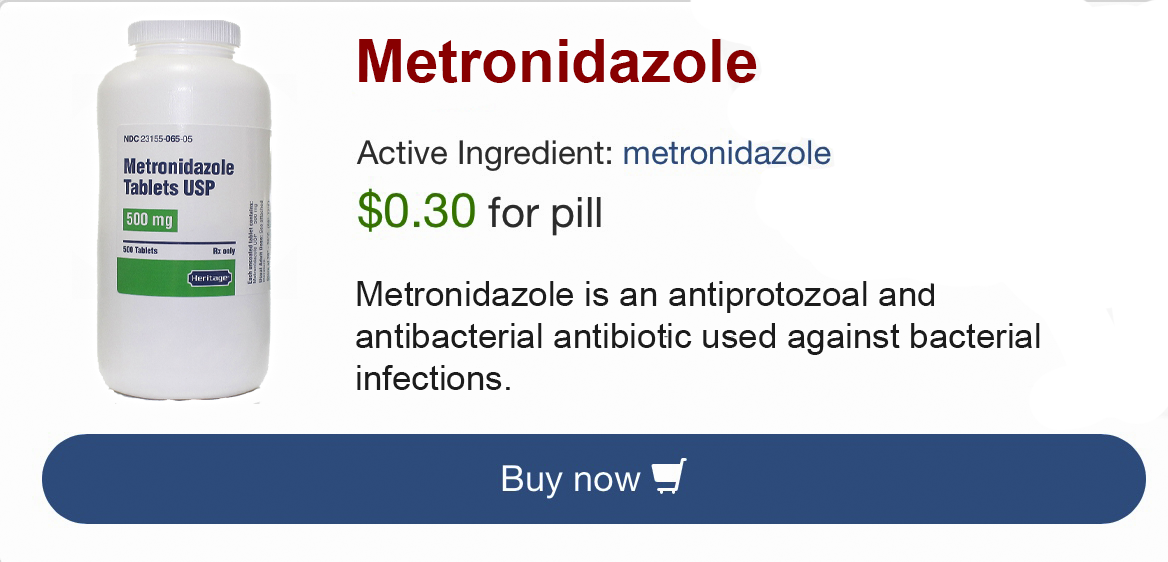Click the NDC 23155-065-05 code on bottle
This screenshot has height=562, width=1168.
[x=157, y=139]
